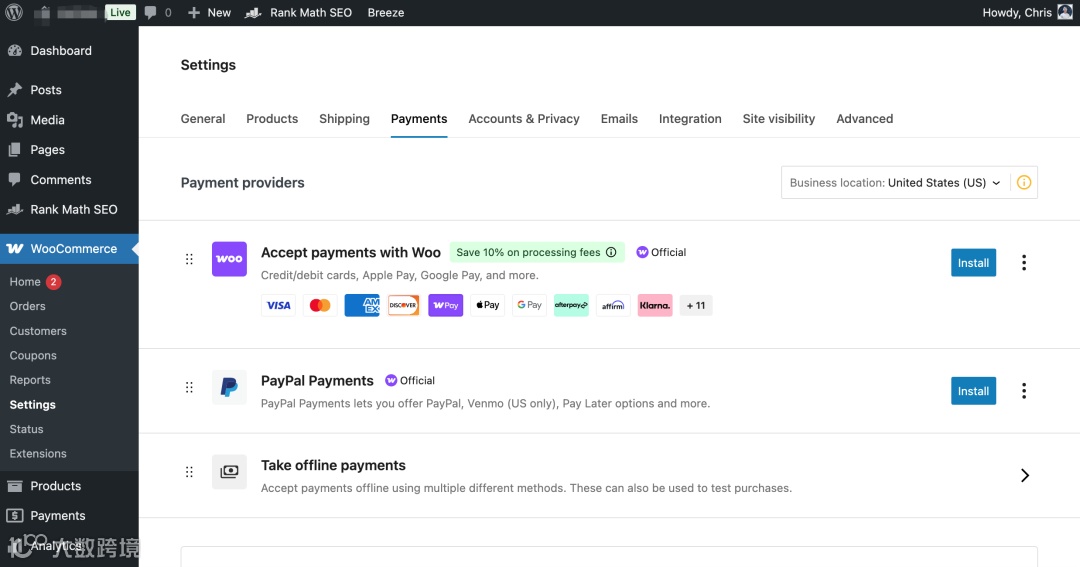Open the Emails tab
1080x567 pixels.
(x=619, y=118)
